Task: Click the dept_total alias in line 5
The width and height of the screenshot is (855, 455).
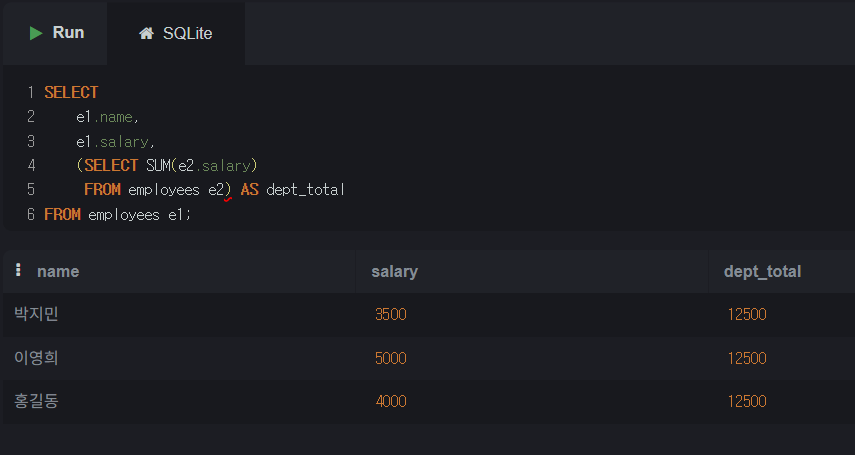Action: point(305,190)
